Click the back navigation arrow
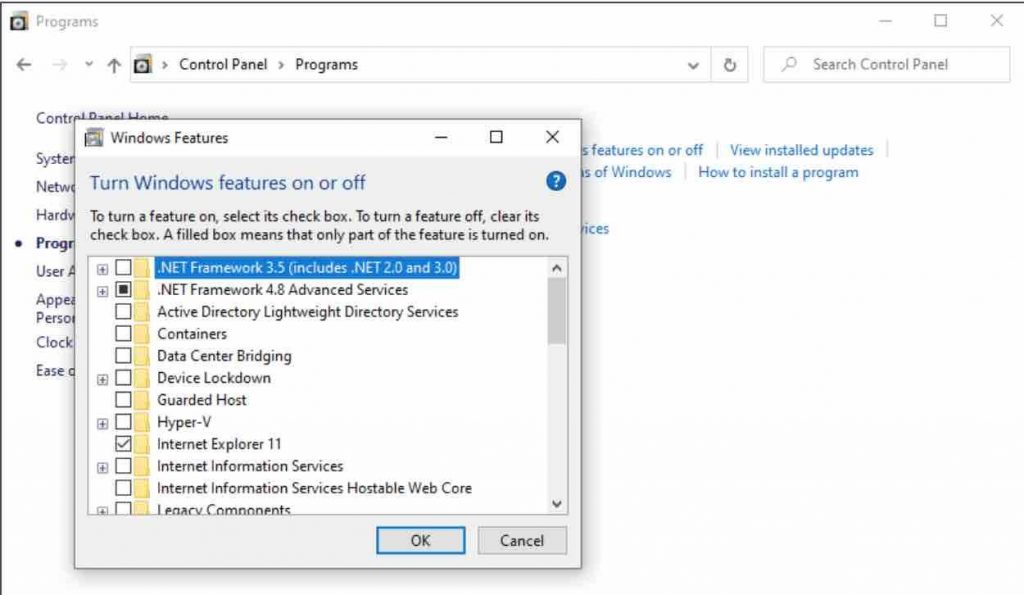This screenshot has height=595, width=1024. (x=23, y=64)
